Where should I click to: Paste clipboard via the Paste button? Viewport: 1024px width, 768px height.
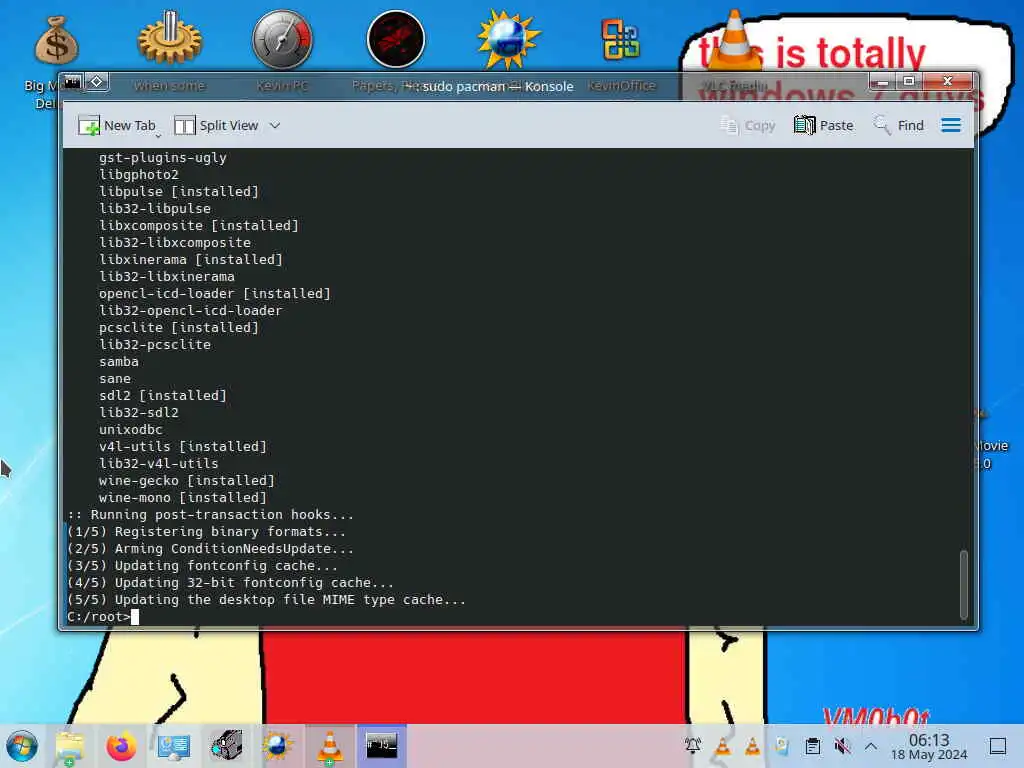824,125
